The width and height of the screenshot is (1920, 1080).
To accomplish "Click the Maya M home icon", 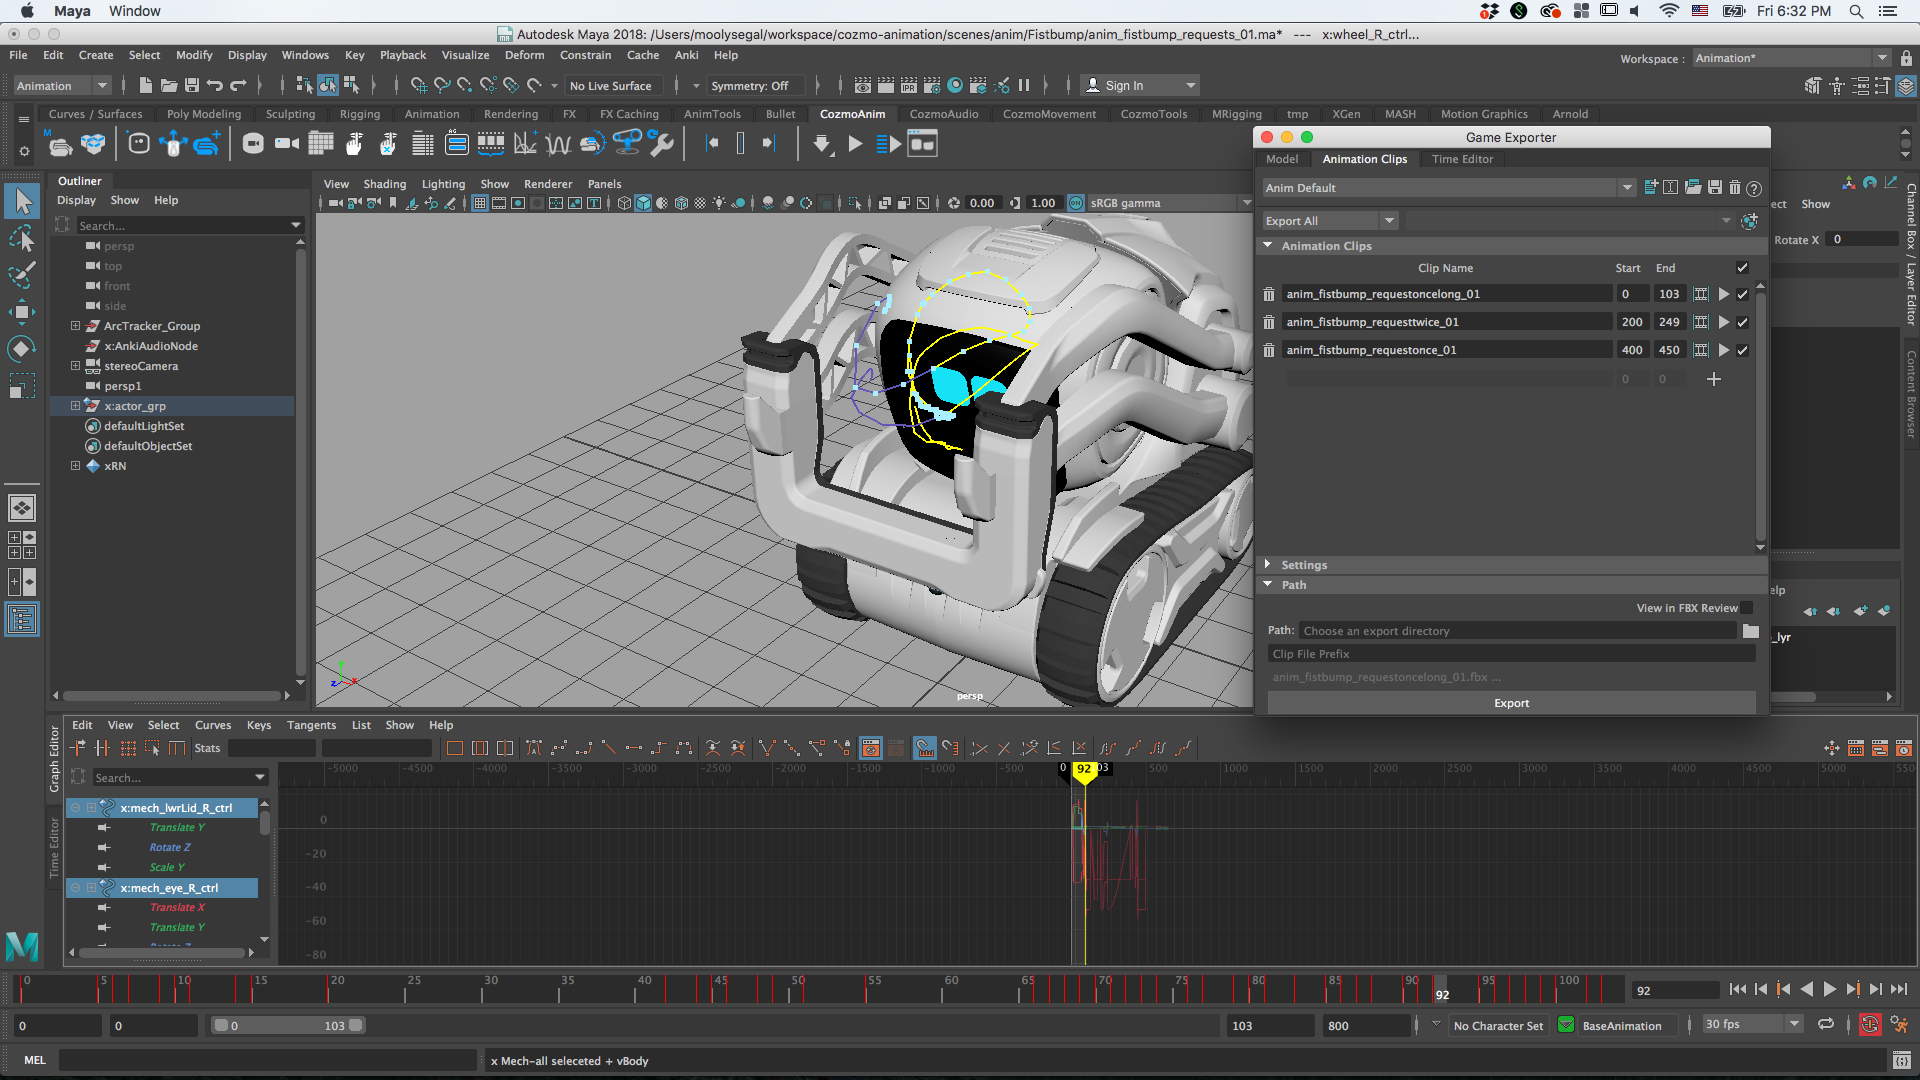I will coord(22,945).
